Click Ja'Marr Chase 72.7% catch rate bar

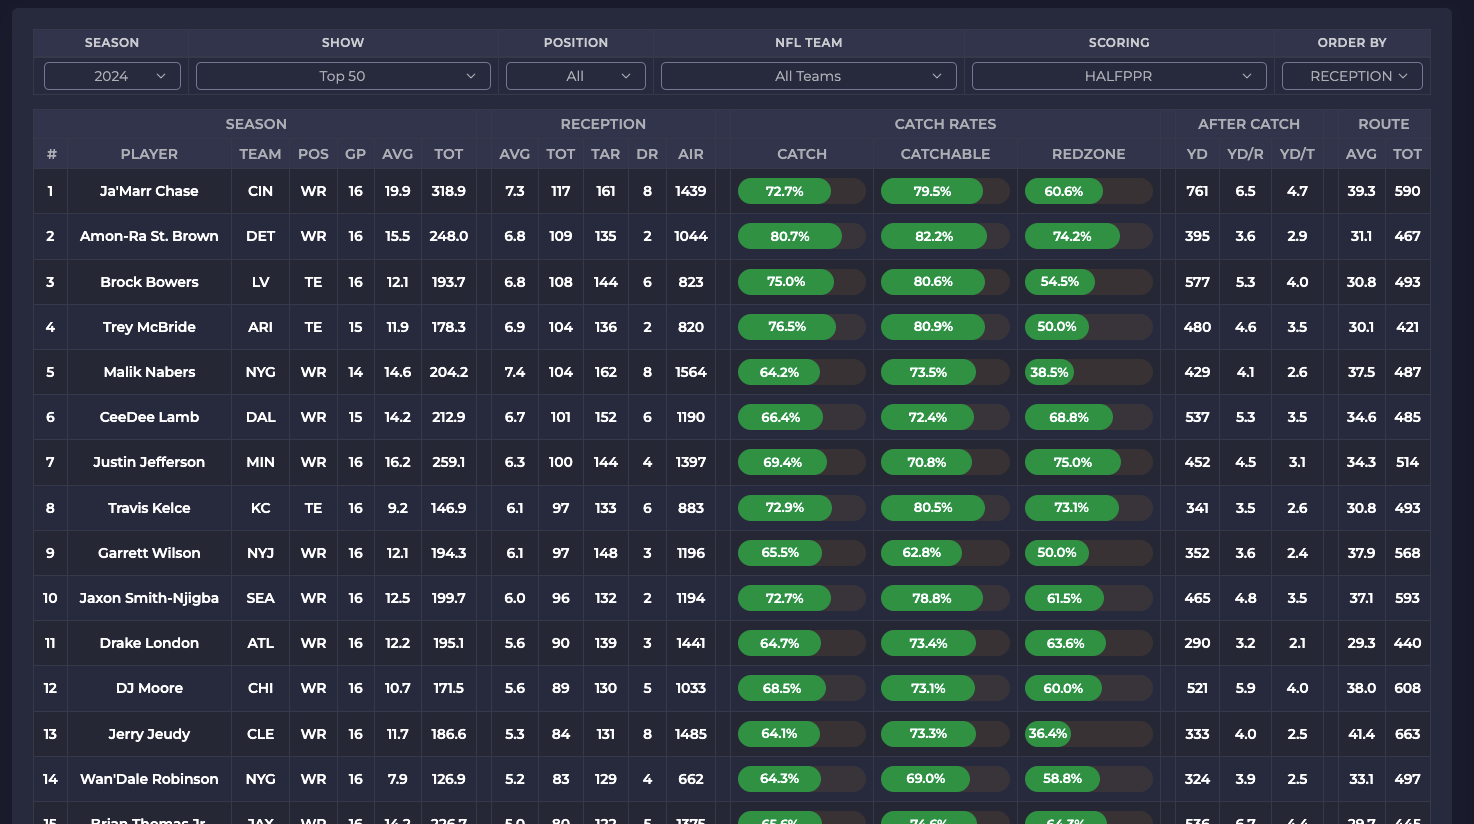(x=802, y=191)
